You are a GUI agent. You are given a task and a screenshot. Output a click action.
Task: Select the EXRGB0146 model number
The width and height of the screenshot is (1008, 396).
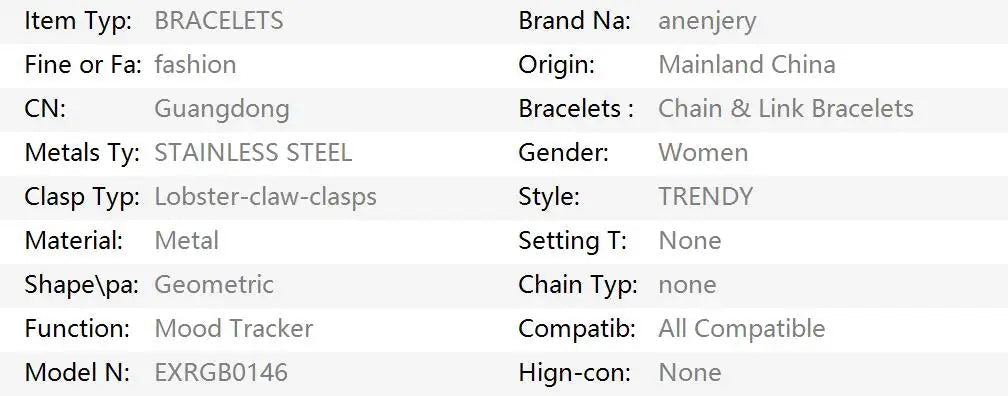[221, 372]
